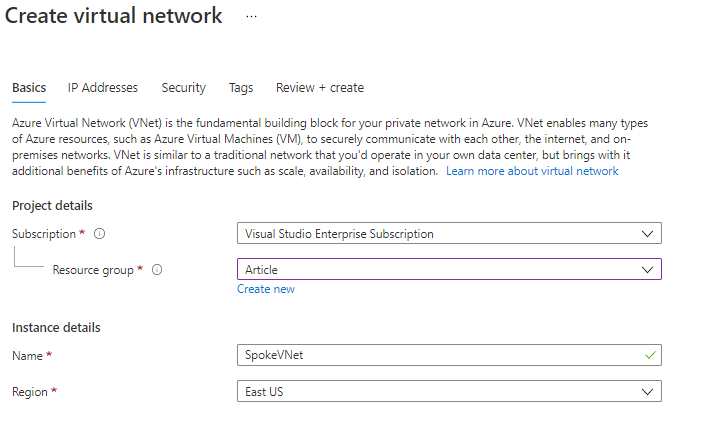Viewport: 706px width, 430px height.
Task: Switch to the IP Addresses tab
Action: [x=103, y=88]
